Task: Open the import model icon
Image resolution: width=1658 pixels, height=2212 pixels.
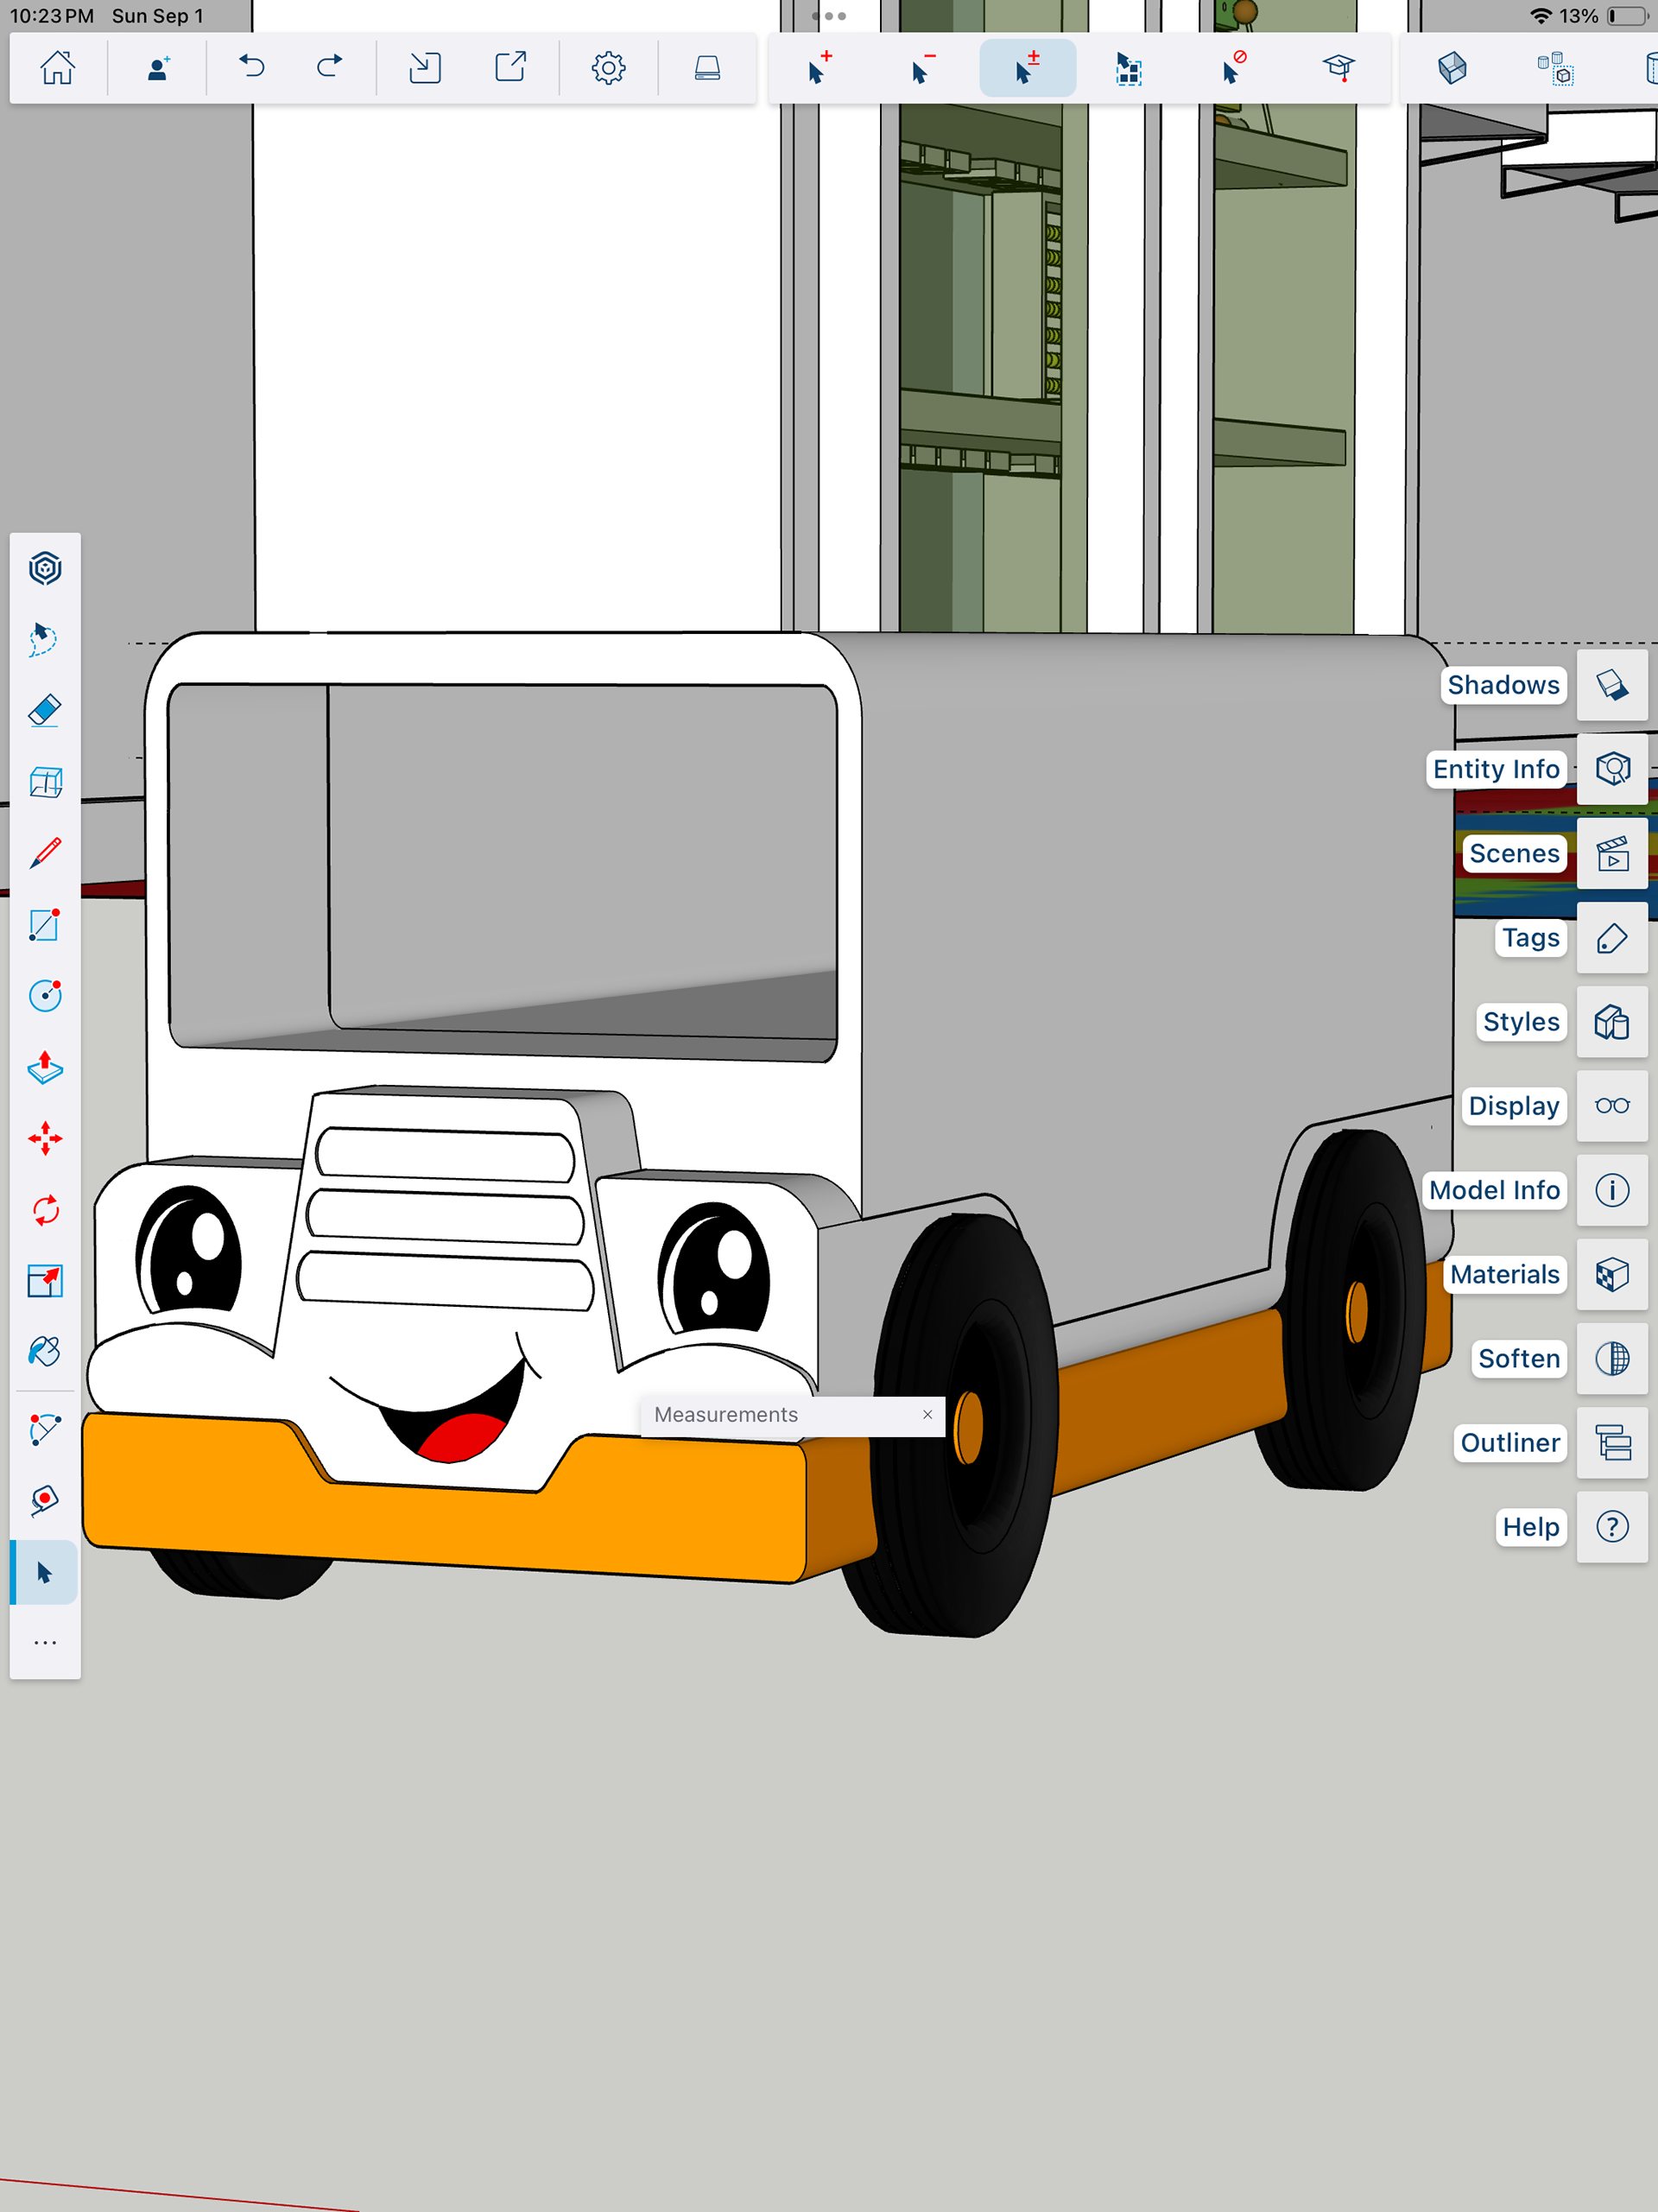Action: 425,68
